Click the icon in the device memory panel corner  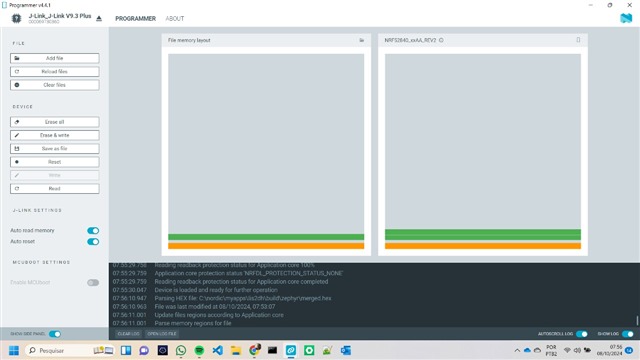[578, 40]
